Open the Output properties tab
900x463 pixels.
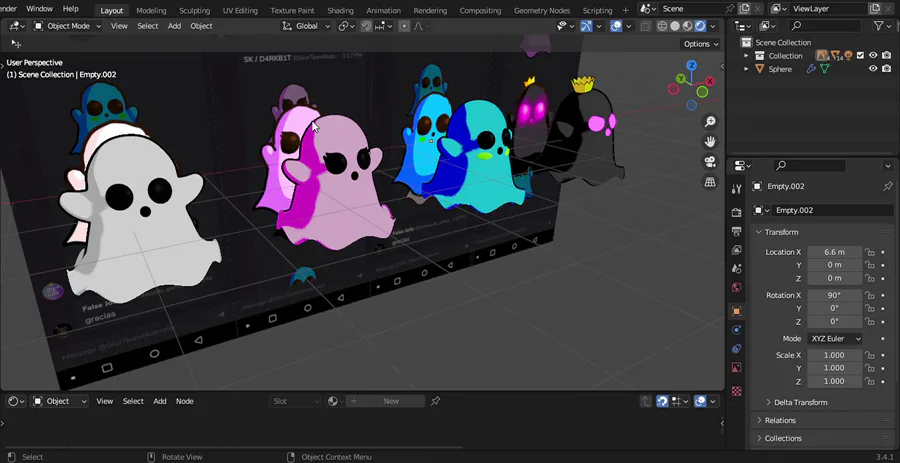click(x=736, y=231)
